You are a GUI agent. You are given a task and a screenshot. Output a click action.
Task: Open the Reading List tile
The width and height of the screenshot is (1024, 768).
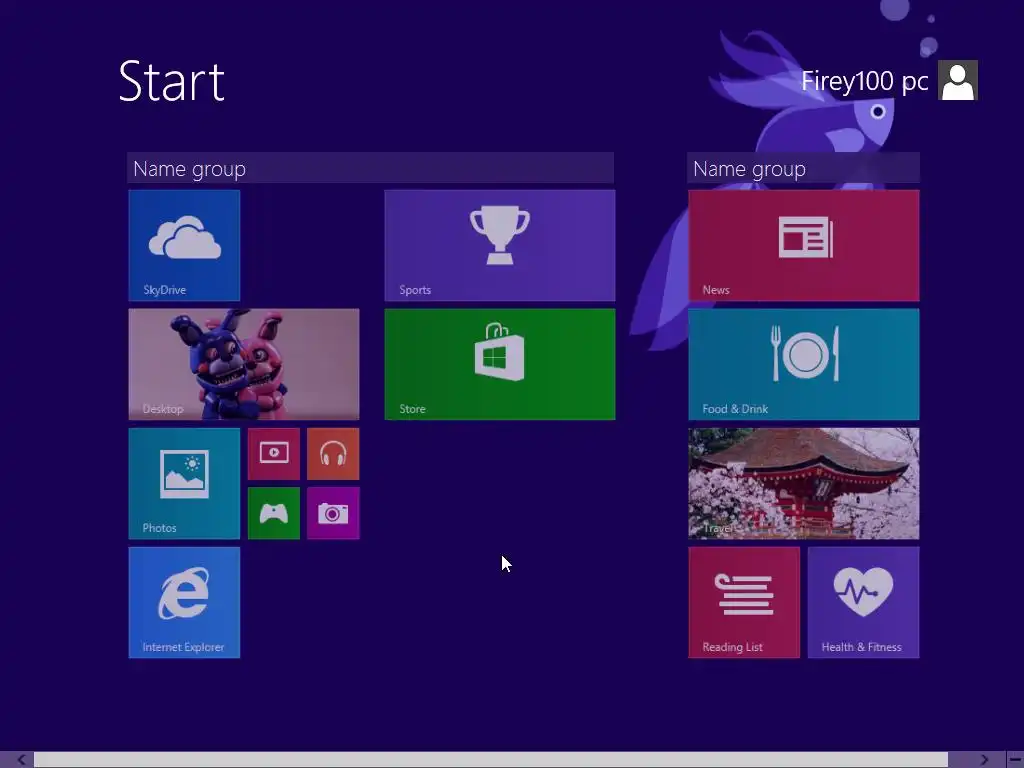click(744, 603)
